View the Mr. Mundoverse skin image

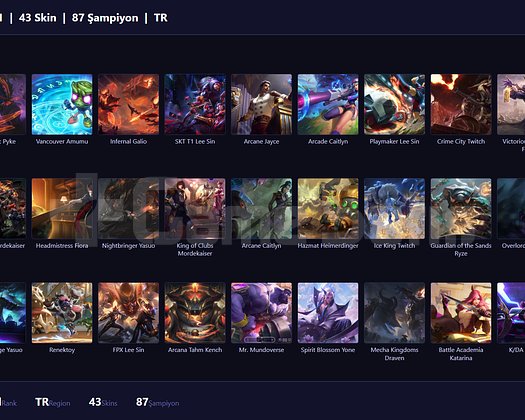coord(261,313)
